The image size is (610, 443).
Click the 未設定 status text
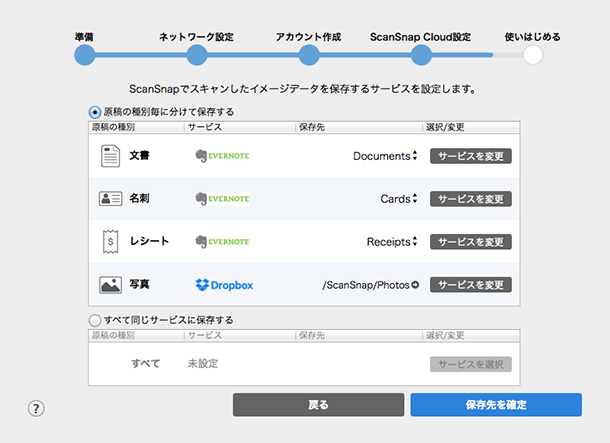(203, 364)
